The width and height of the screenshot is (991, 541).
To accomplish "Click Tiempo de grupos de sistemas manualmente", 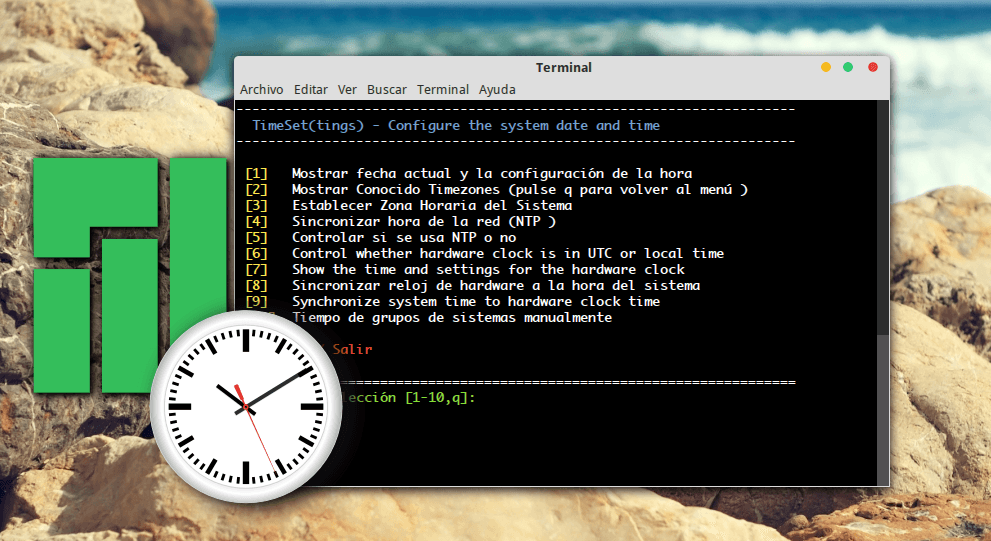I will [x=452, y=317].
